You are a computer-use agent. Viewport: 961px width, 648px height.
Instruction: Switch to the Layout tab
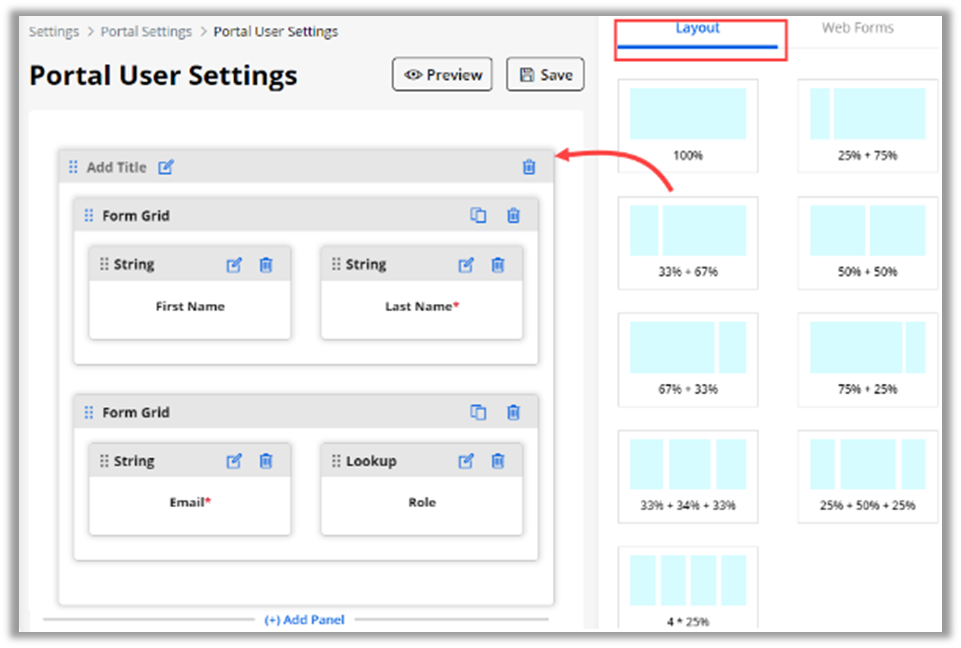[697, 28]
